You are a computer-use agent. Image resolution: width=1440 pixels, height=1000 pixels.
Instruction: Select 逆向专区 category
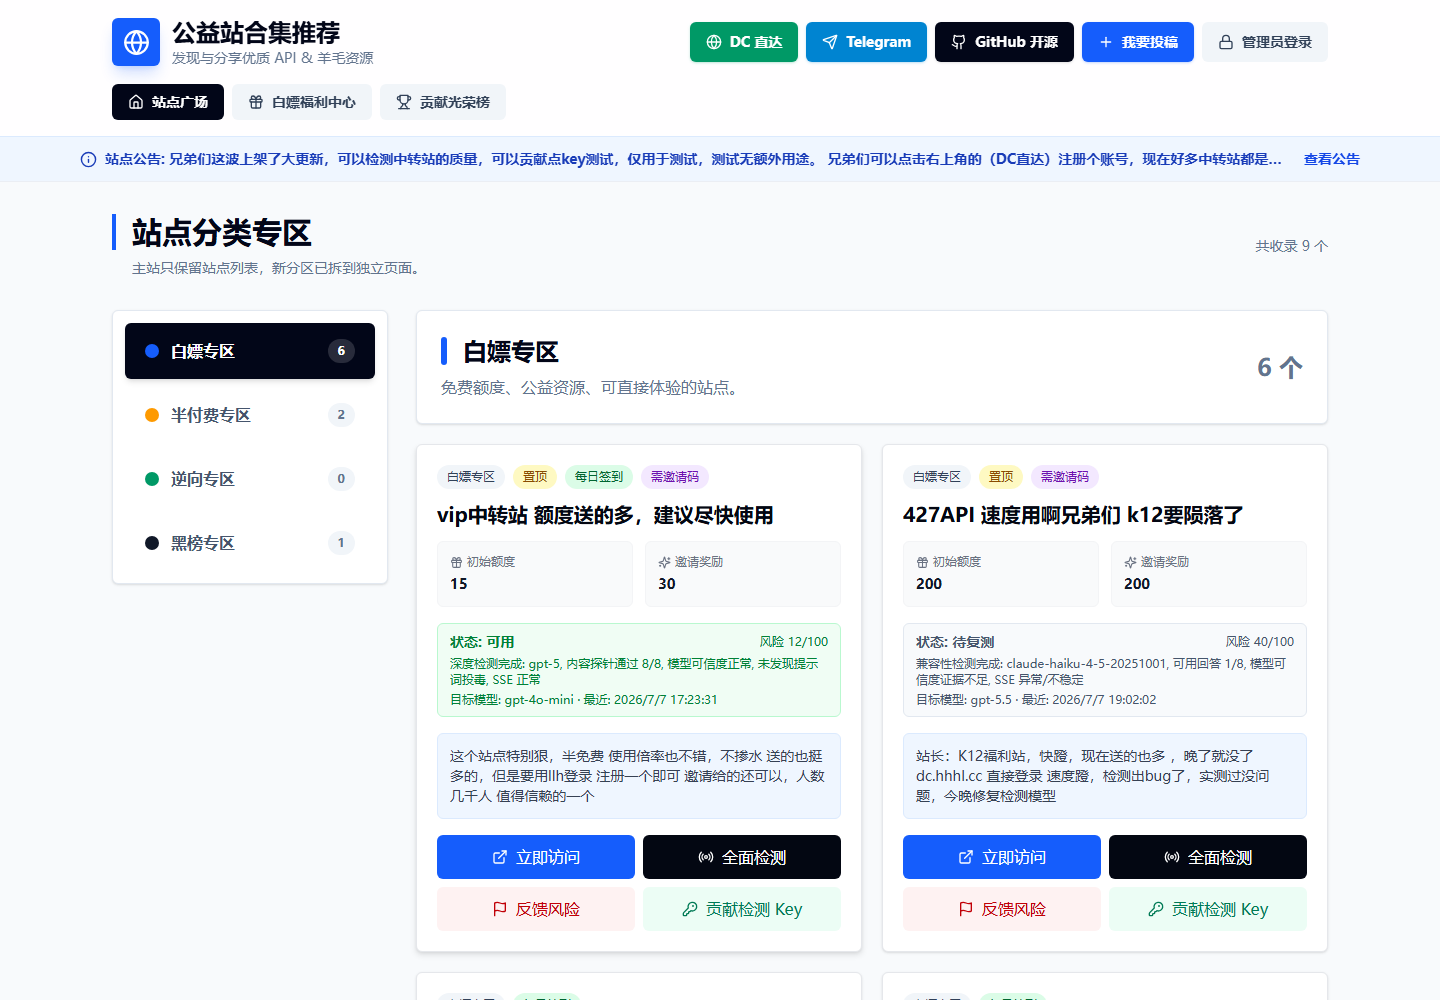(250, 479)
